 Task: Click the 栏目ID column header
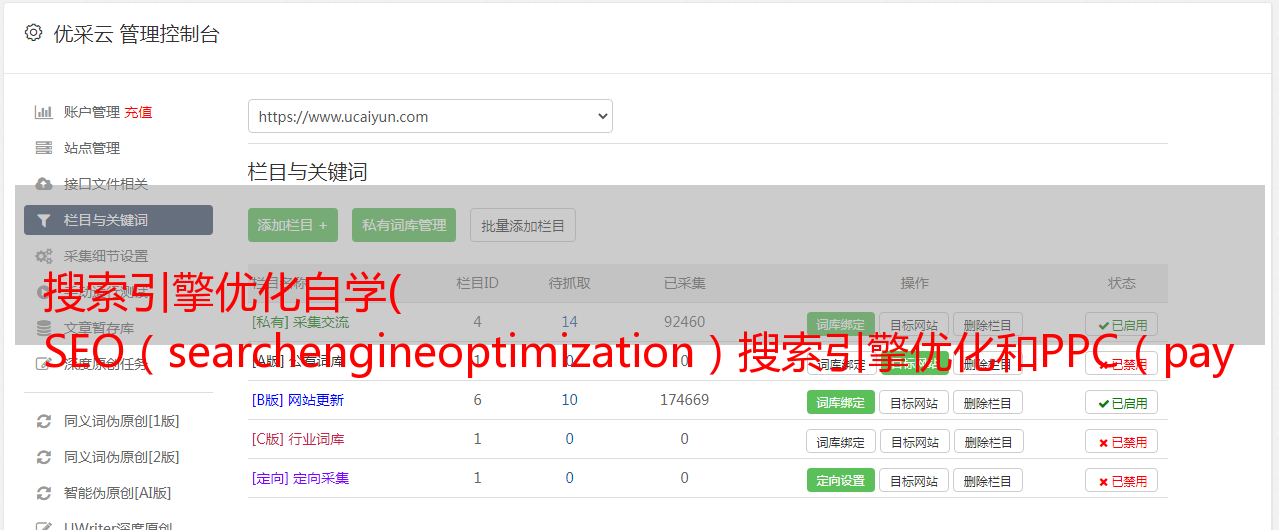pyautogui.click(x=477, y=283)
